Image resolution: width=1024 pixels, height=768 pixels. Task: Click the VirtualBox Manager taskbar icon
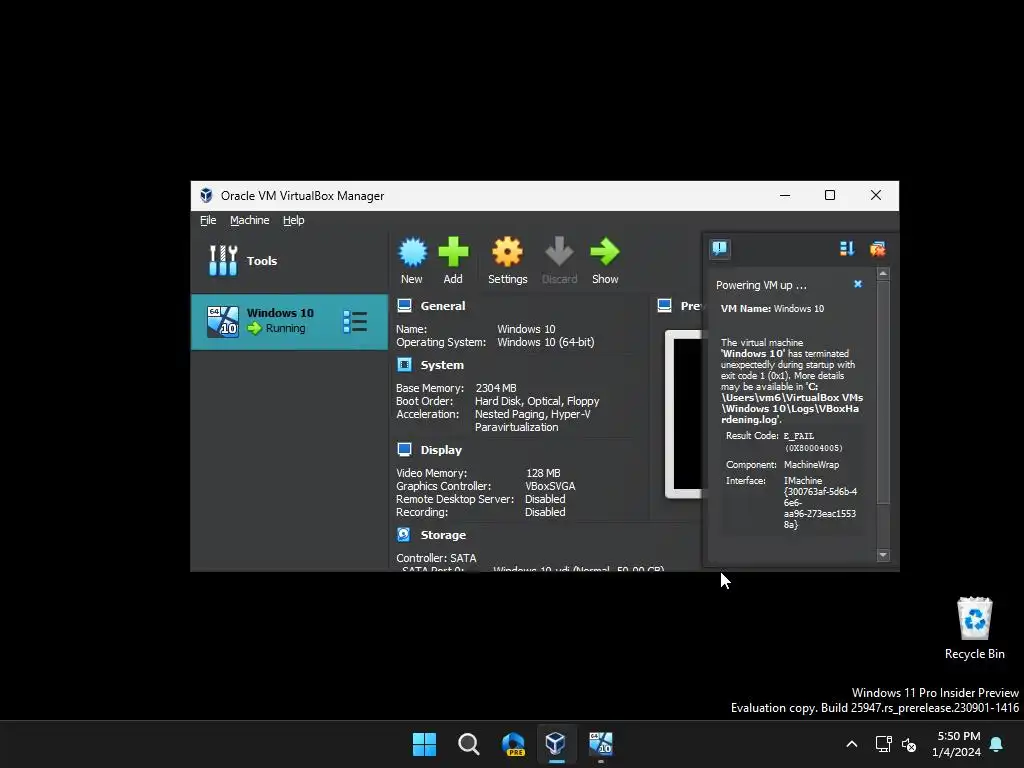coord(556,744)
